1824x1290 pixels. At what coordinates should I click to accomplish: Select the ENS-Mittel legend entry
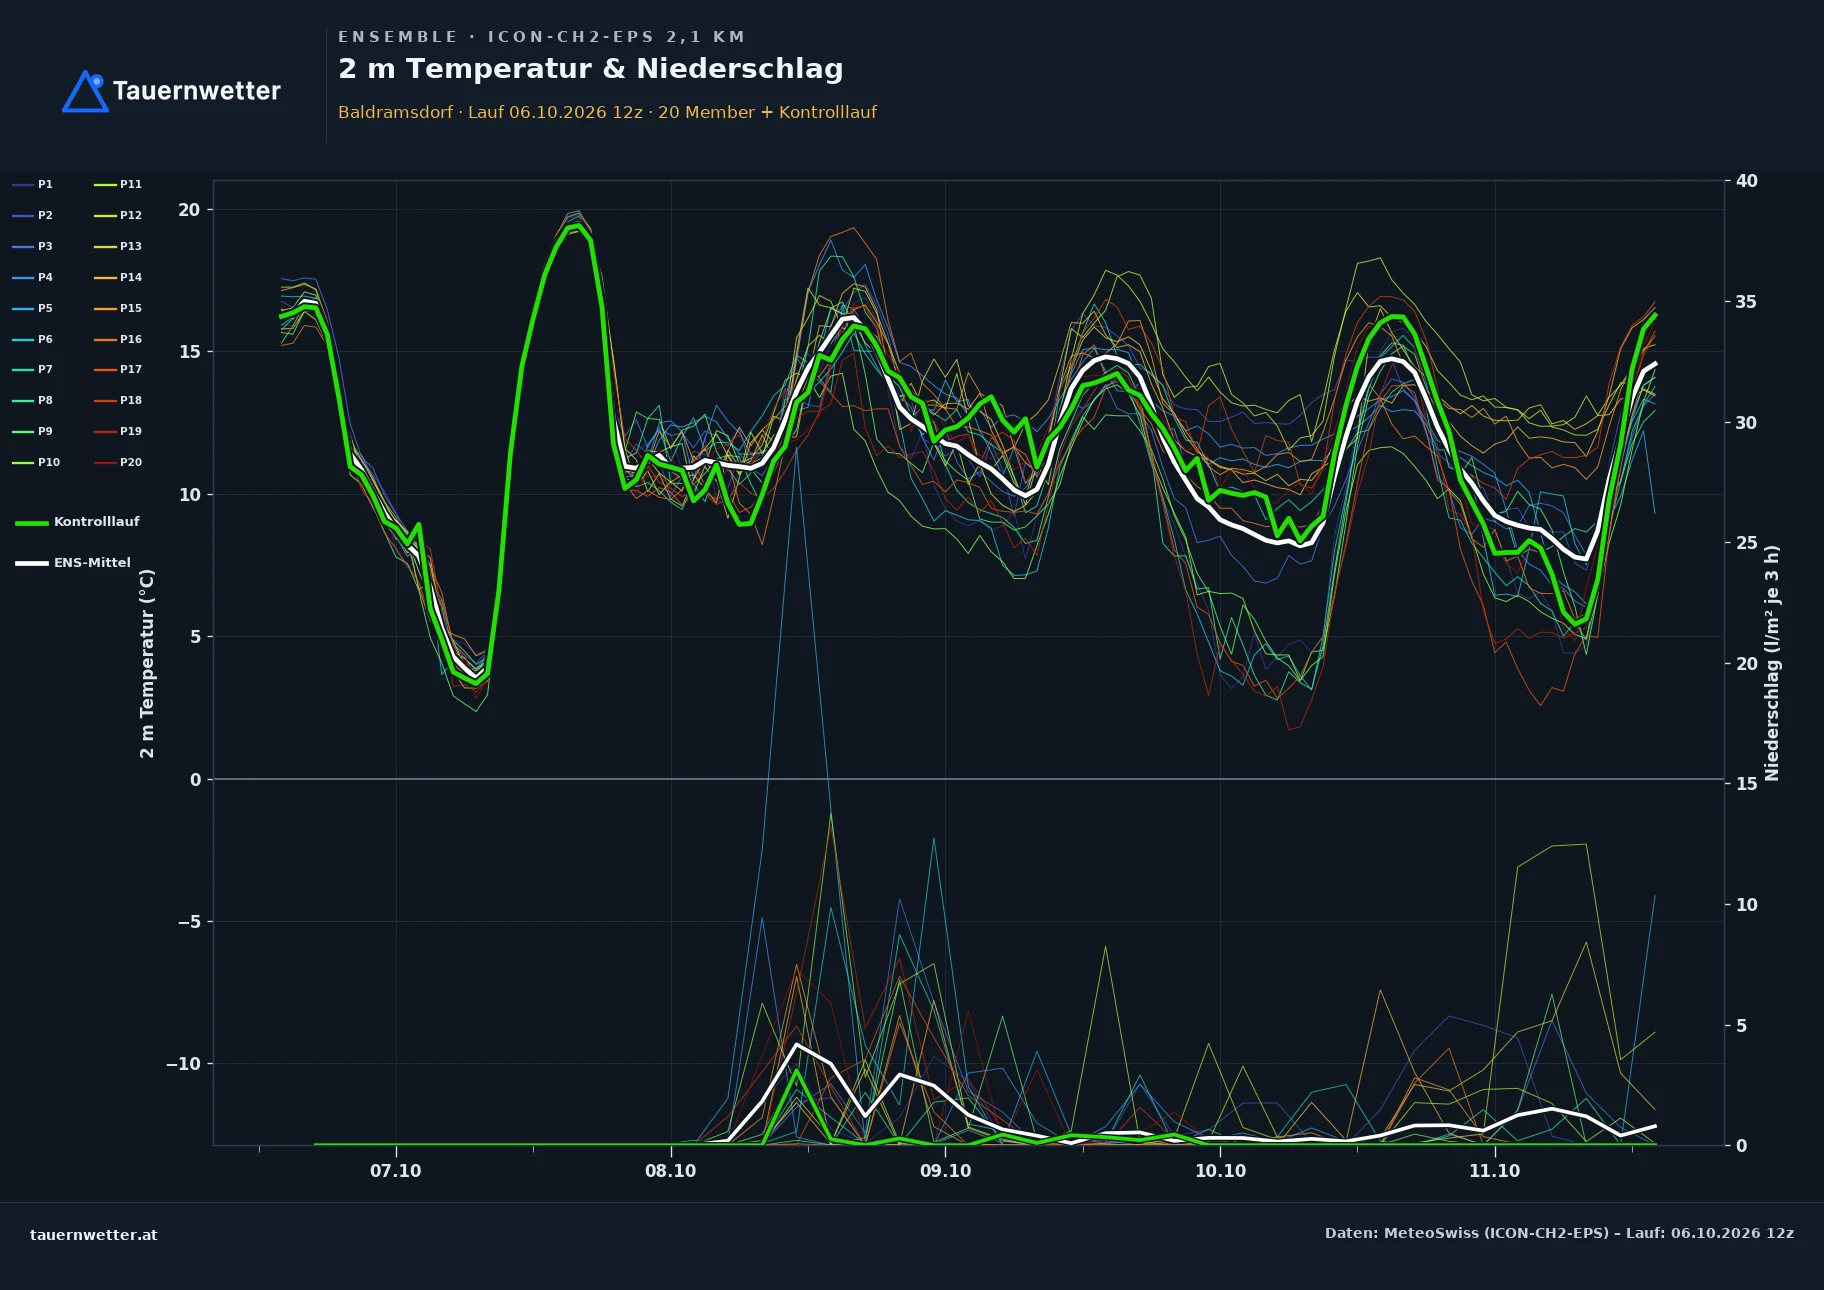tap(73, 563)
